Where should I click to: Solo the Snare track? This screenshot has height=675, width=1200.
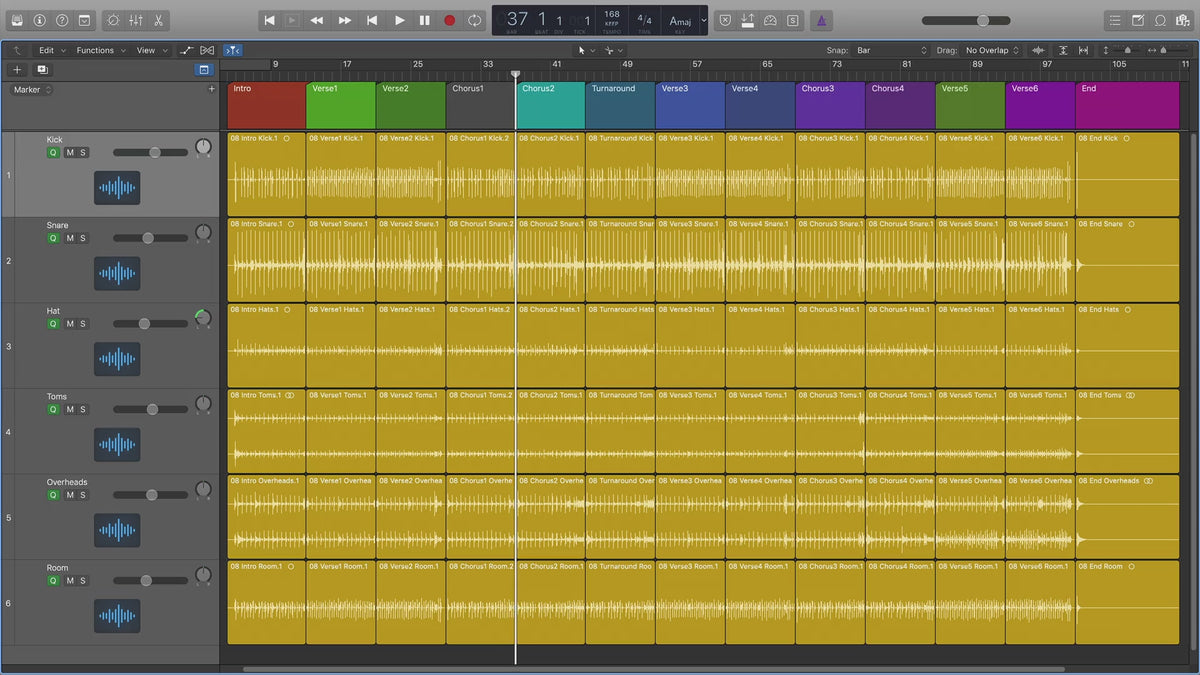(83, 238)
